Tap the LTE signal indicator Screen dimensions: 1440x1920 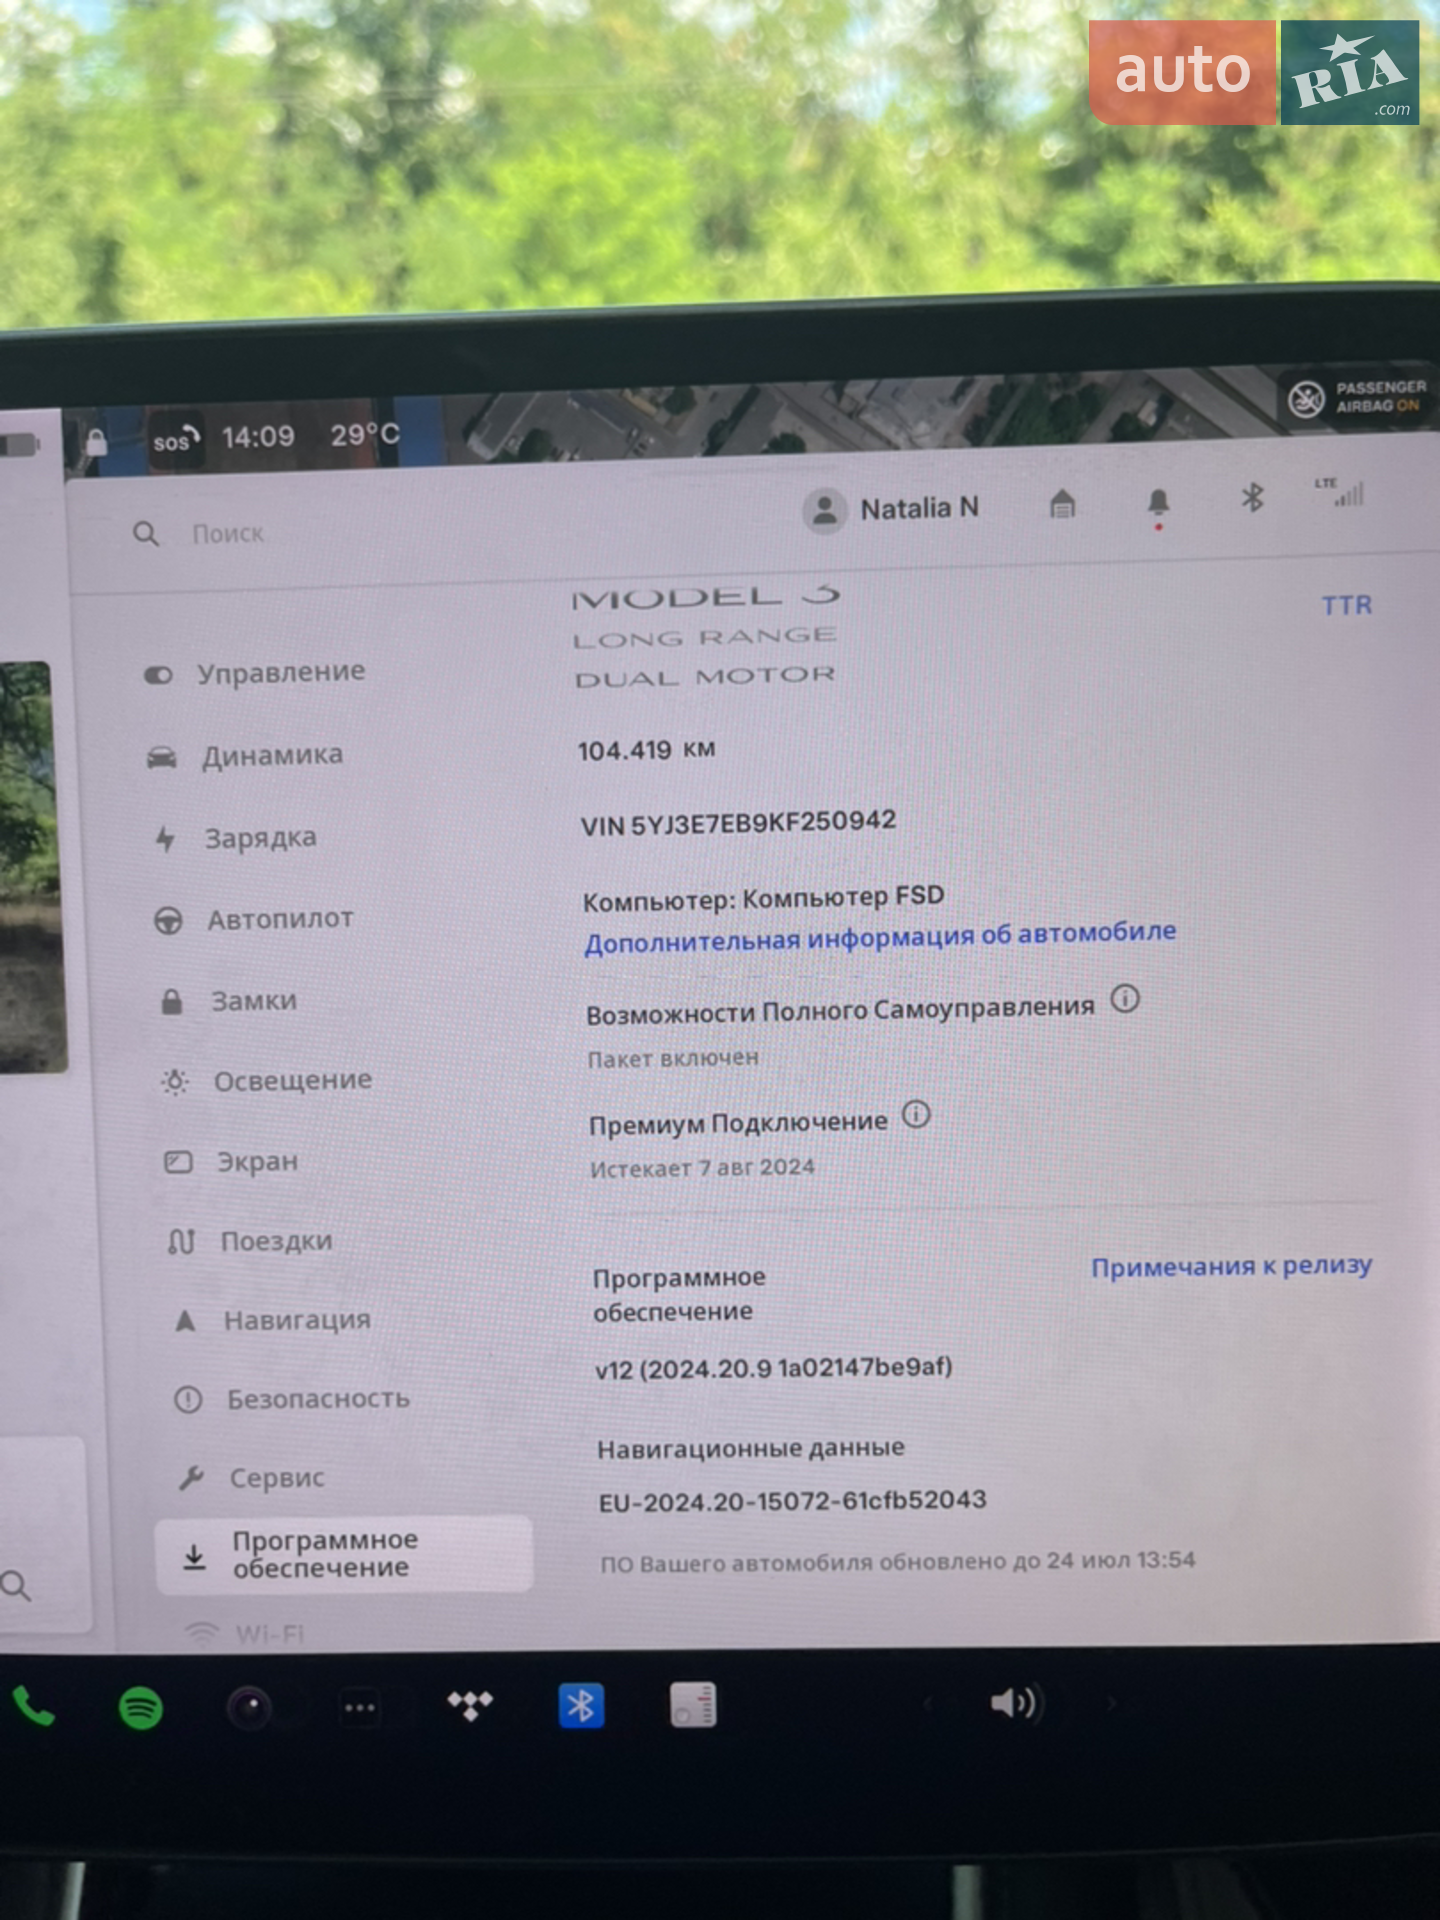point(1340,491)
